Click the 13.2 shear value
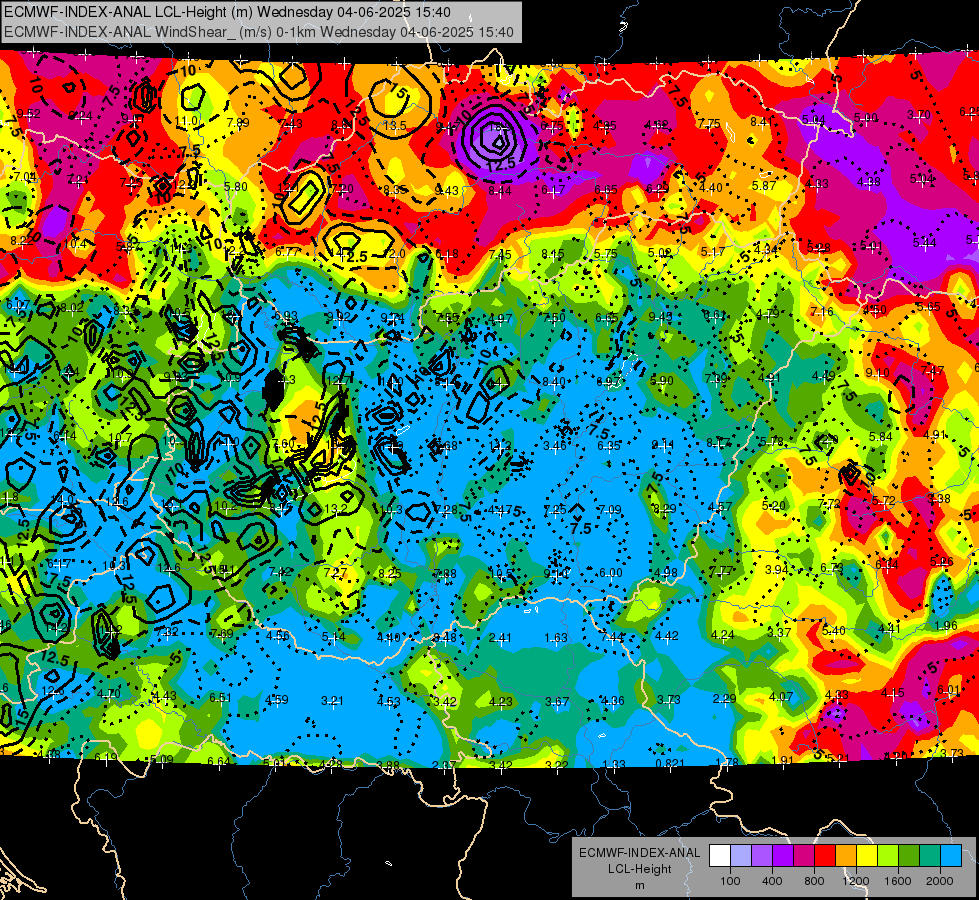This screenshot has height=900, width=979. click(336, 509)
